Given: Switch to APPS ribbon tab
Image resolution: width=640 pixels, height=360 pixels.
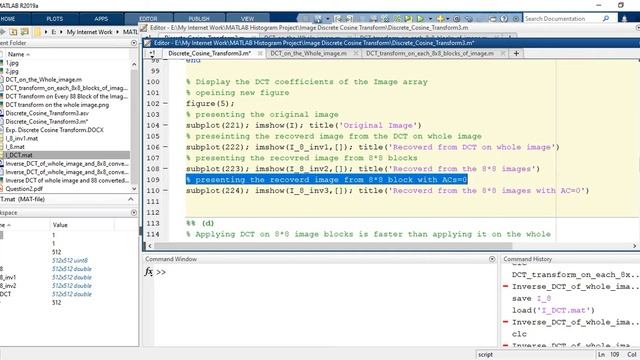Looking at the screenshot, I should click(101, 19).
